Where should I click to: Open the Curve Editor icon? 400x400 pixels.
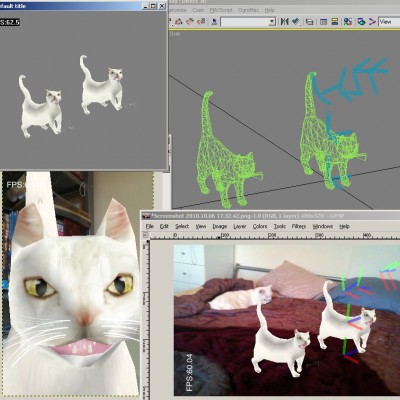[x=323, y=22]
